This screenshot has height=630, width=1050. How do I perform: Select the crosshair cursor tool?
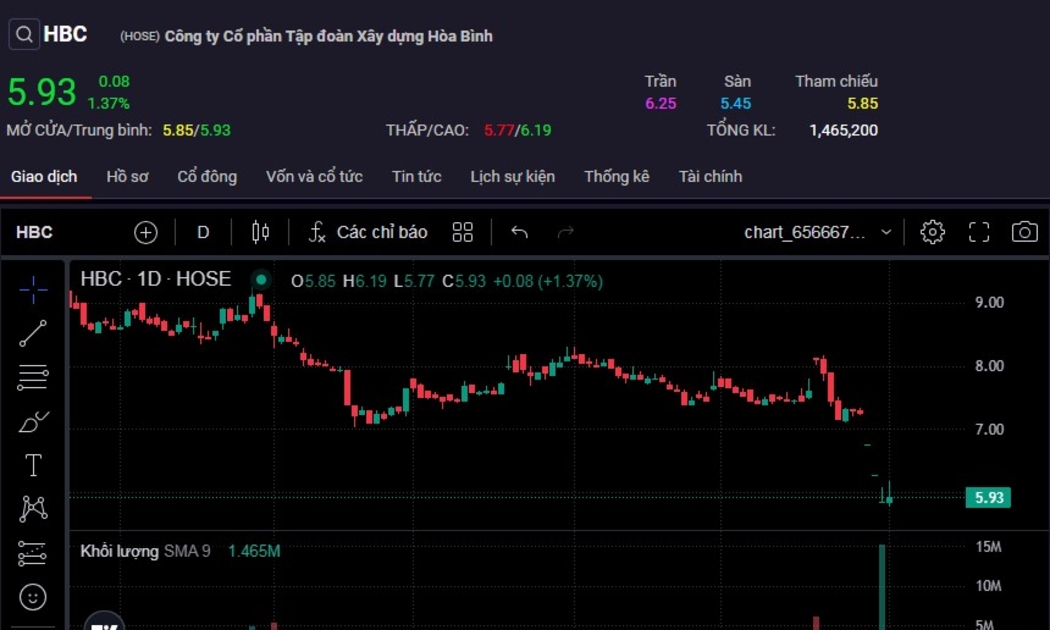pyautogui.click(x=33, y=290)
